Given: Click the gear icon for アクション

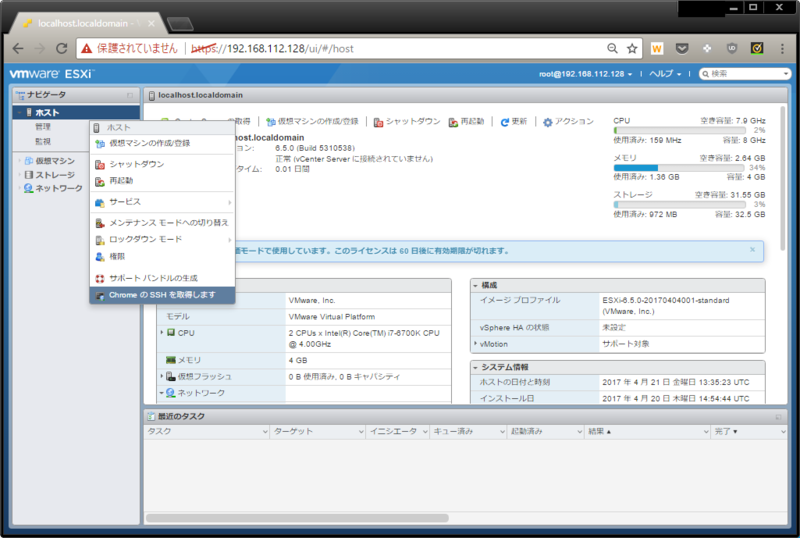Looking at the screenshot, I should [x=547, y=122].
